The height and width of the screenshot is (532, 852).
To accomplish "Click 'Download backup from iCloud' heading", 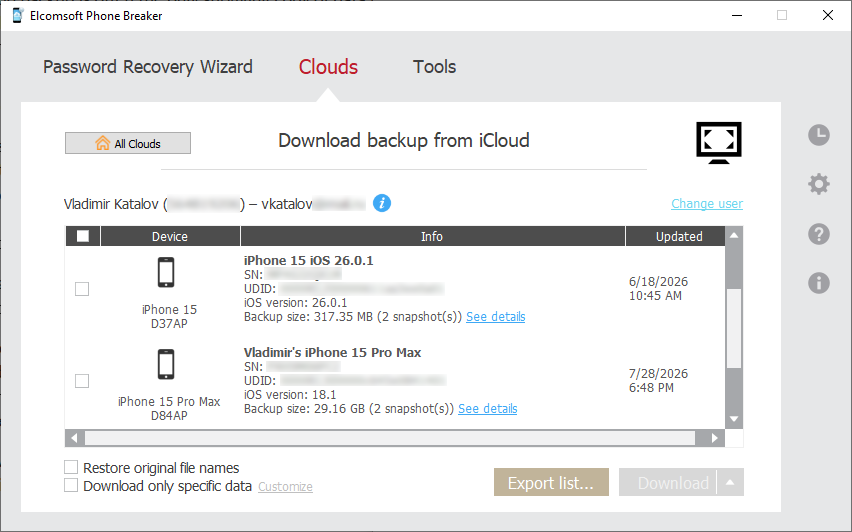I will (x=404, y=140).
